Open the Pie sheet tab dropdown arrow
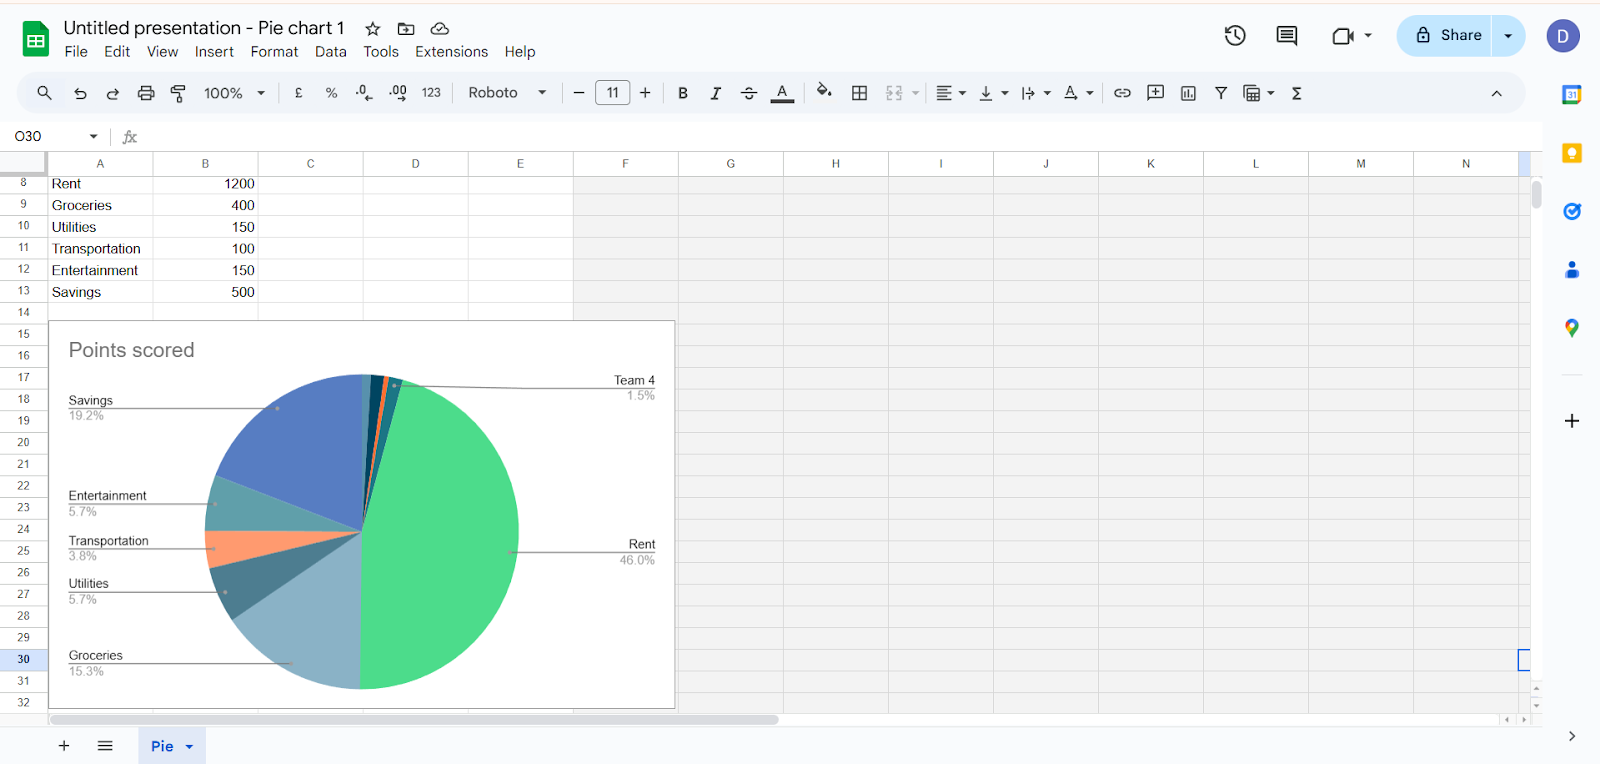The image size is (1600, 764). (x=189, y=747)
